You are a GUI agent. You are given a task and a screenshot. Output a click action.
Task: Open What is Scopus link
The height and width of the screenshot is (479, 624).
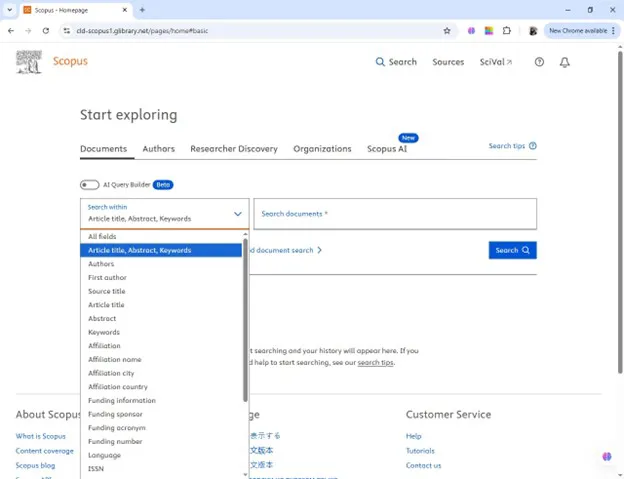[x=41, y=436]
